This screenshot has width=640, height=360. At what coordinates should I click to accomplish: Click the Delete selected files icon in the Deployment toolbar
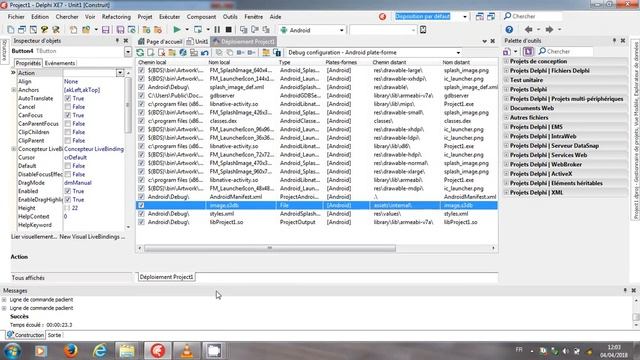[162, 53]
